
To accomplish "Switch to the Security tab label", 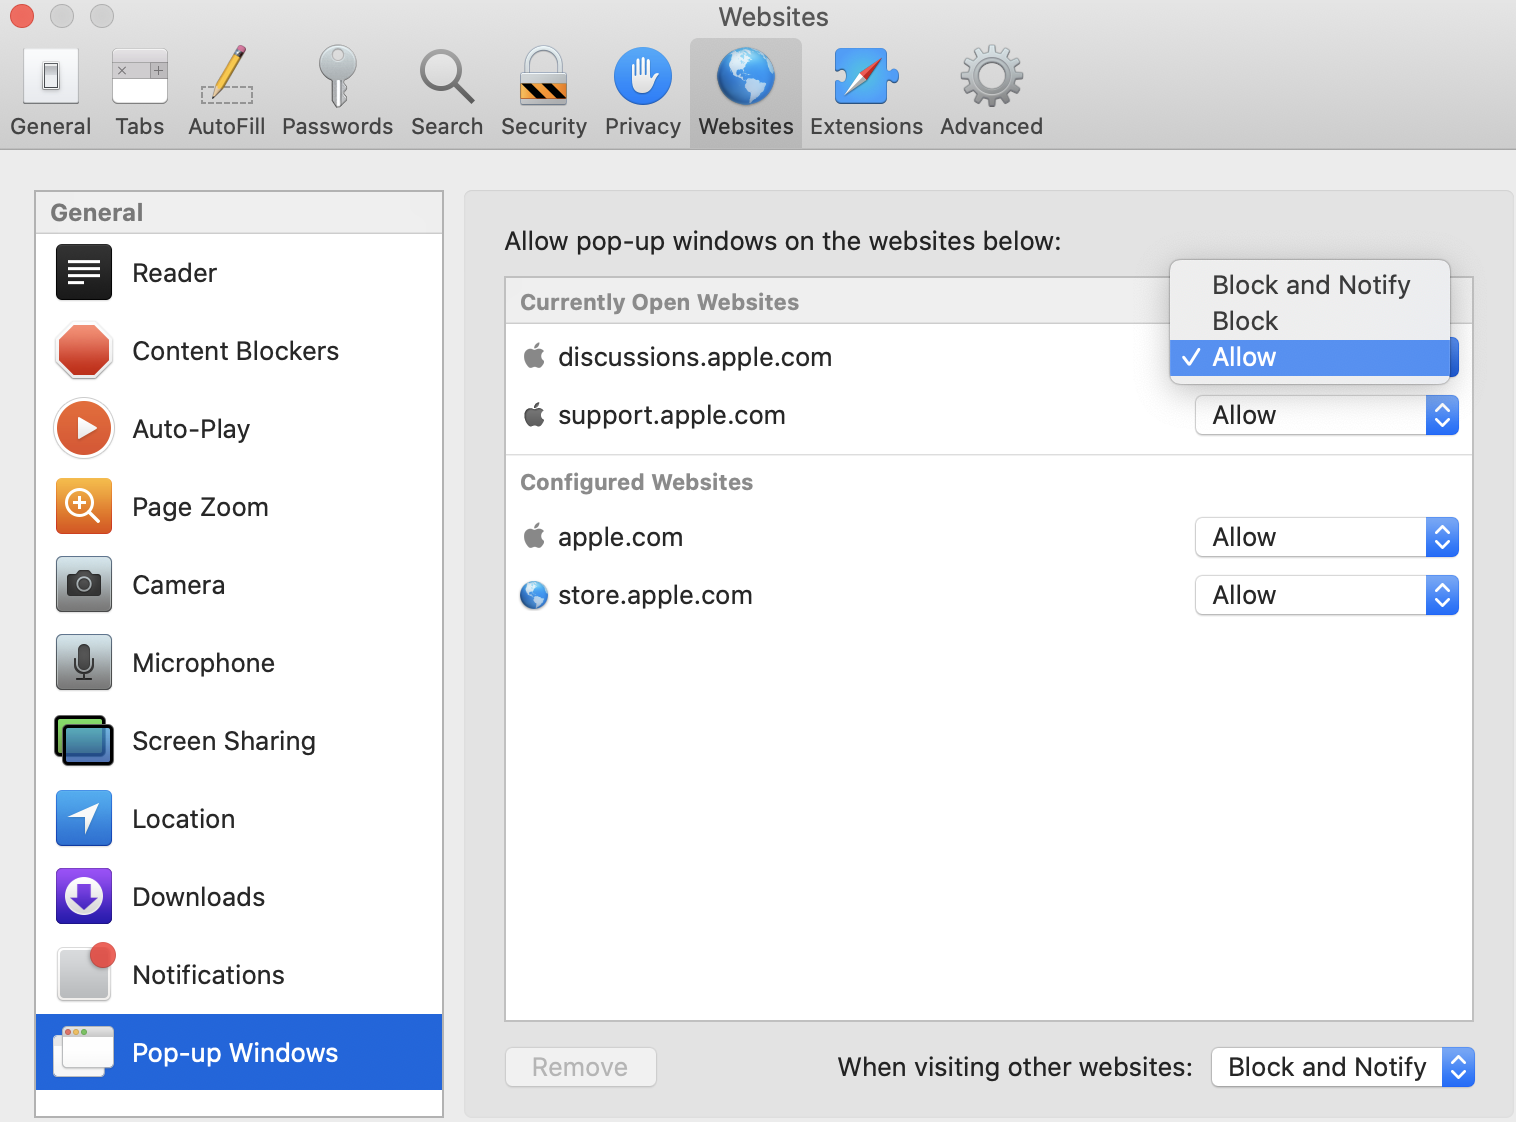I will click(544, 126).
